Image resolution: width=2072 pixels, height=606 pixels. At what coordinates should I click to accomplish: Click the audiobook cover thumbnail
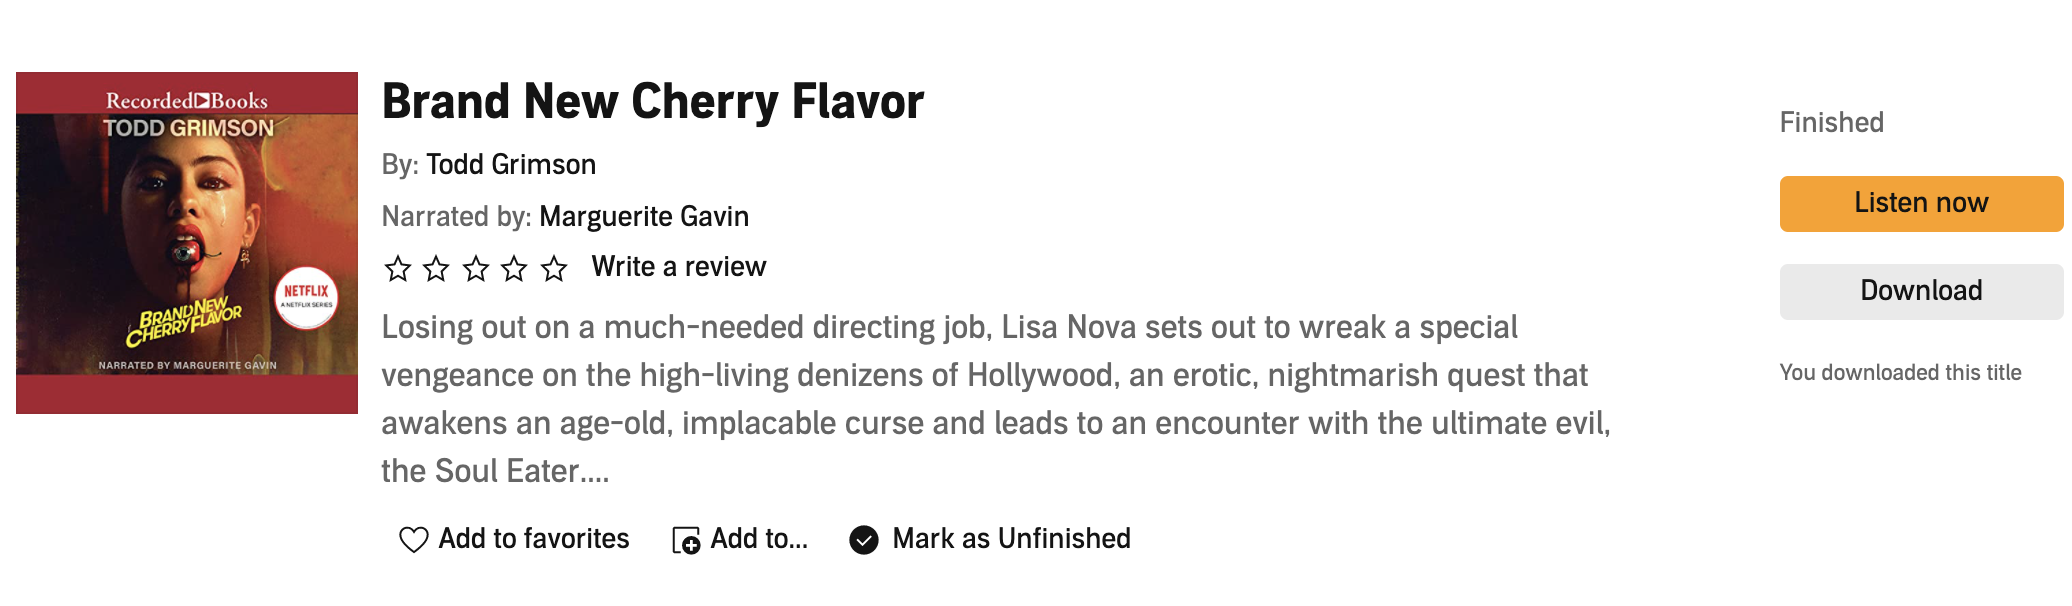tap(187, 243)
